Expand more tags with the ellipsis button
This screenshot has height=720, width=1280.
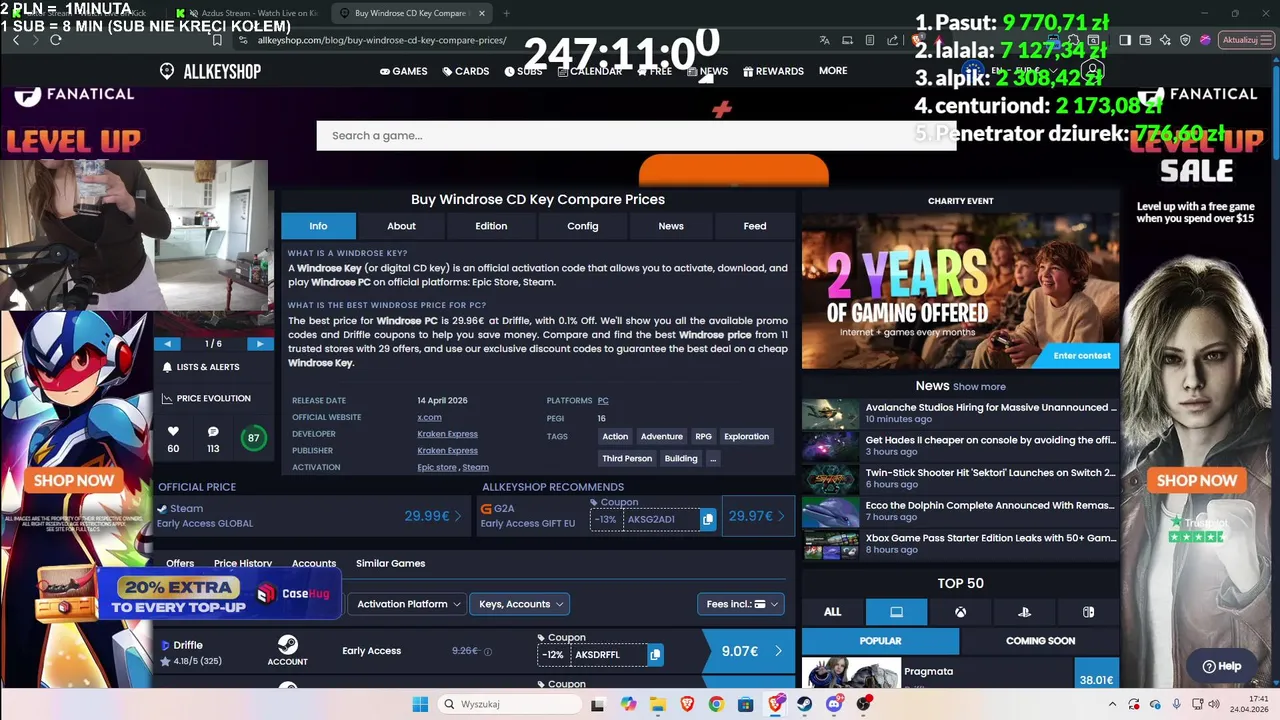click(x=712, y=458)
